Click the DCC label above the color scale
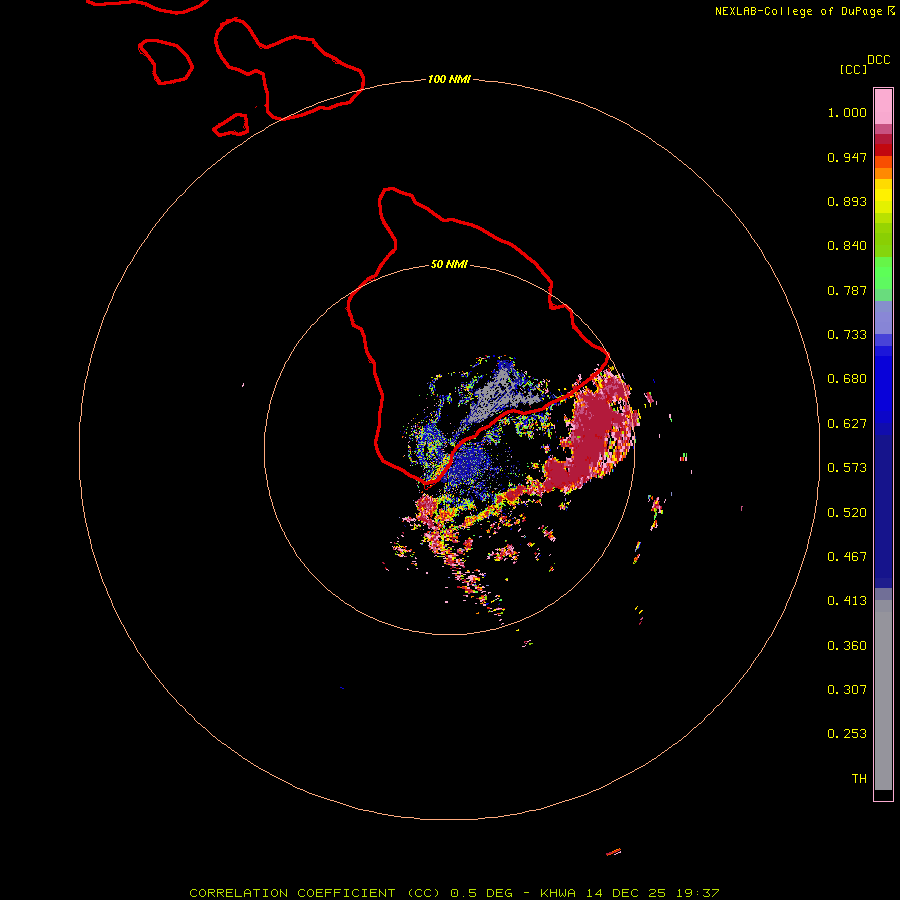 click(879, 60)
